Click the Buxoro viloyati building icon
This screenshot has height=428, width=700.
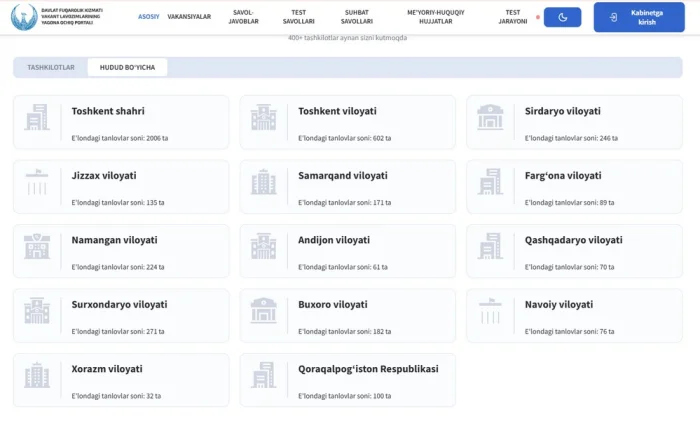coord(264,312)
